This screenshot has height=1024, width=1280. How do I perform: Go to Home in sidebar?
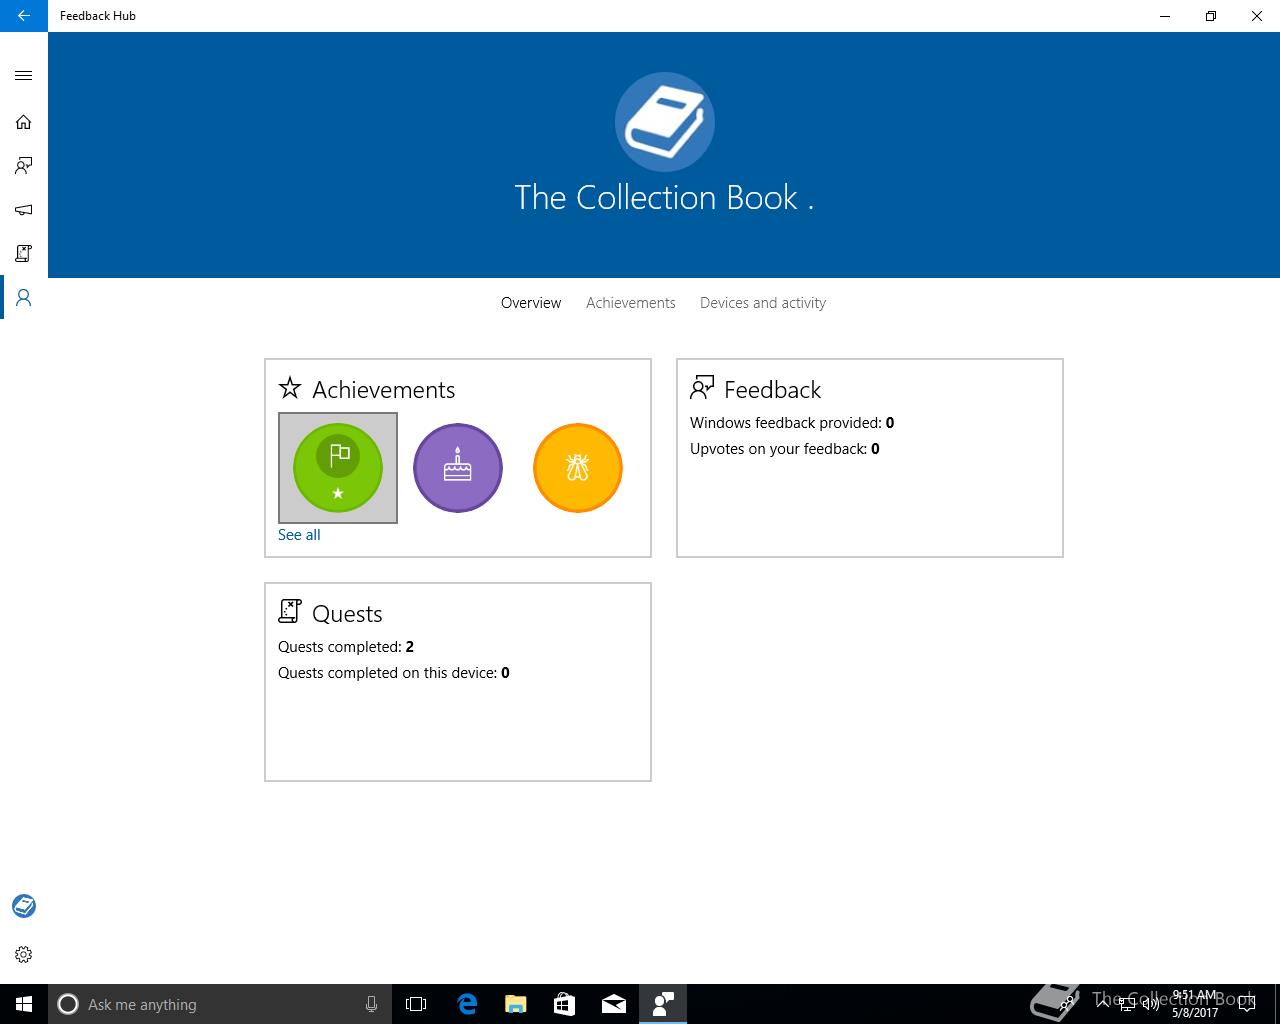tap(24, 122)
